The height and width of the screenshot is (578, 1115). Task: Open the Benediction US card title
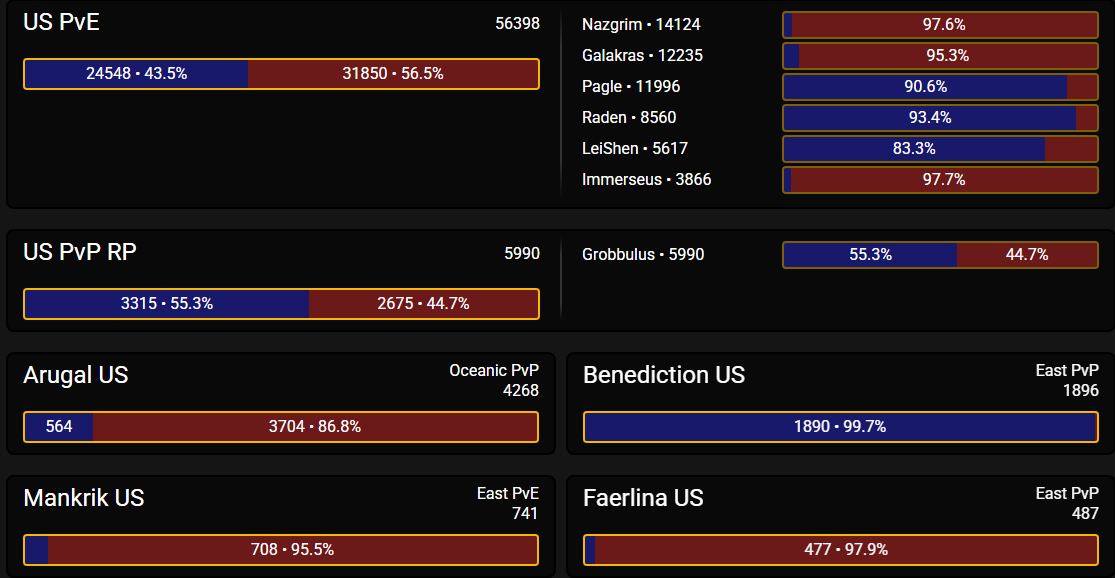663,375
